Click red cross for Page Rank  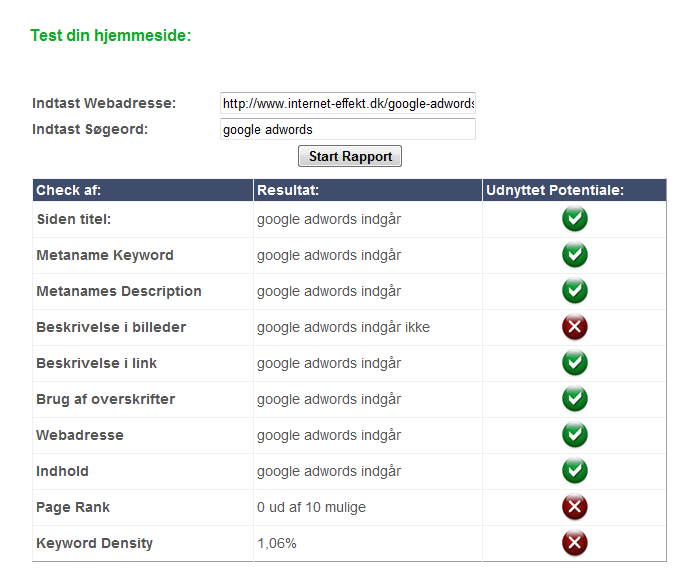pos(575,507)
